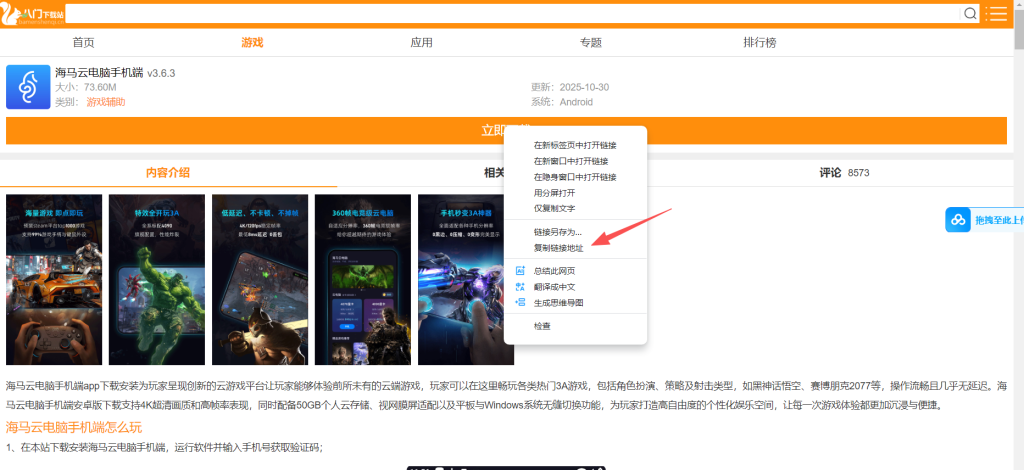This screenshot has height=470, width=1024.
Task: Click the app title 海马云电脑手机端 text
Action: coord(99,72)
